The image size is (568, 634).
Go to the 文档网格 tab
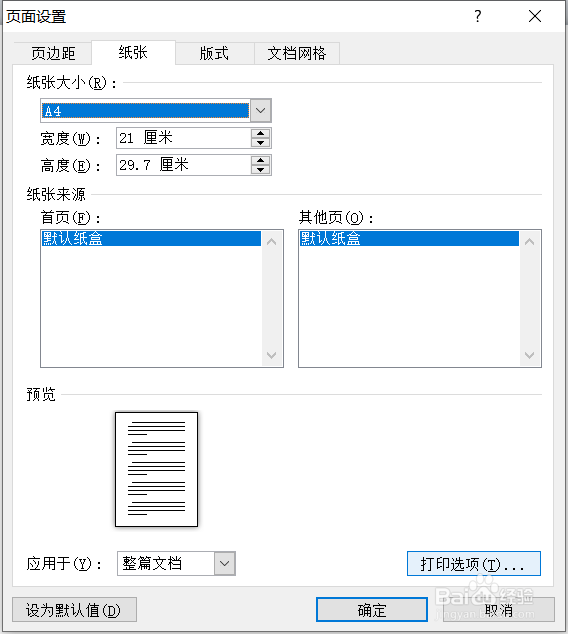click(297, 53)
